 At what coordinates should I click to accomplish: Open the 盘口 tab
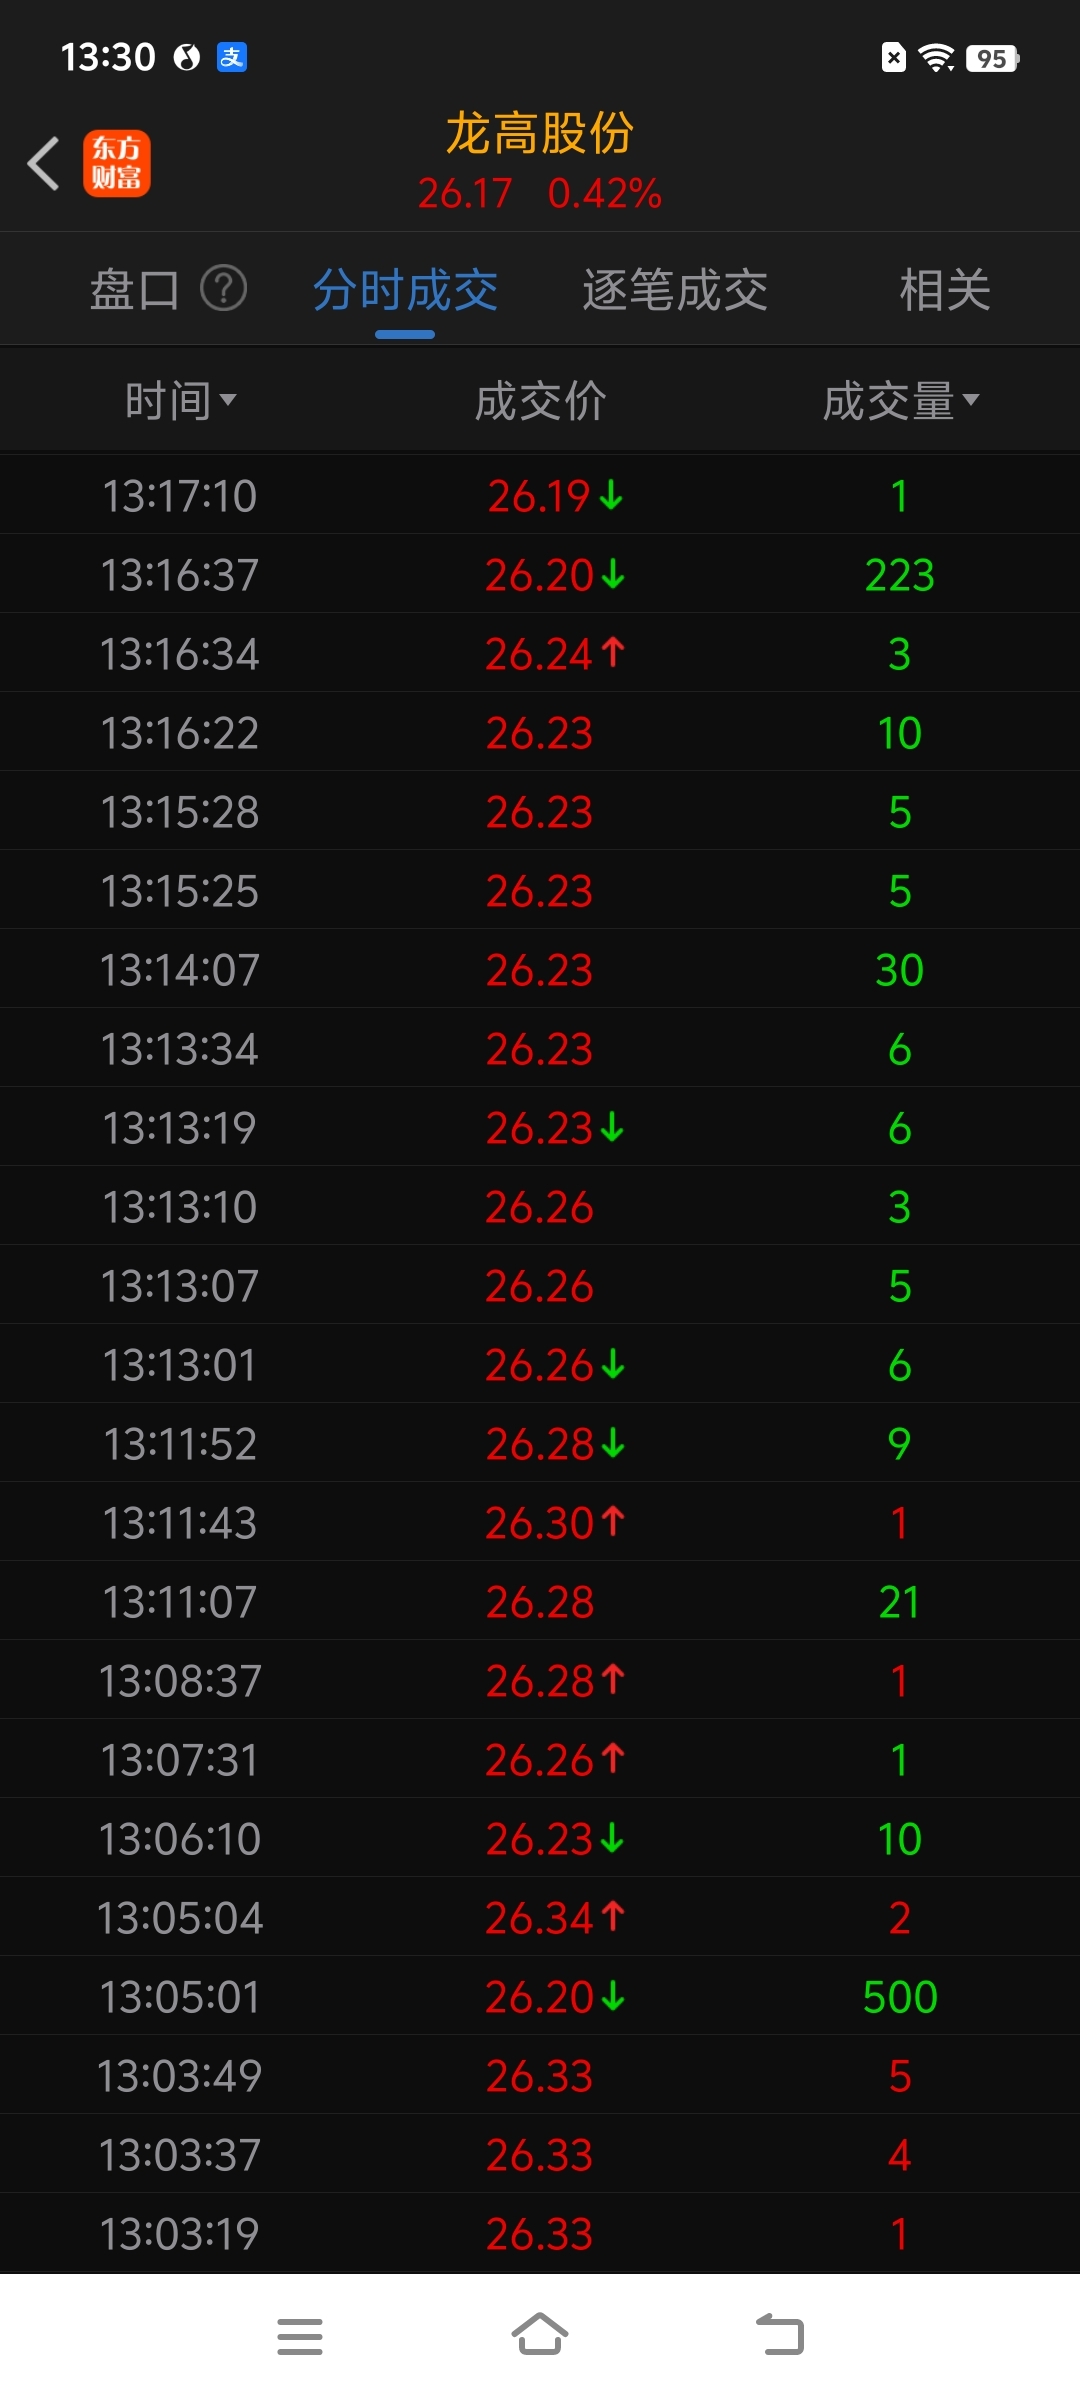[x=135, y=290]
